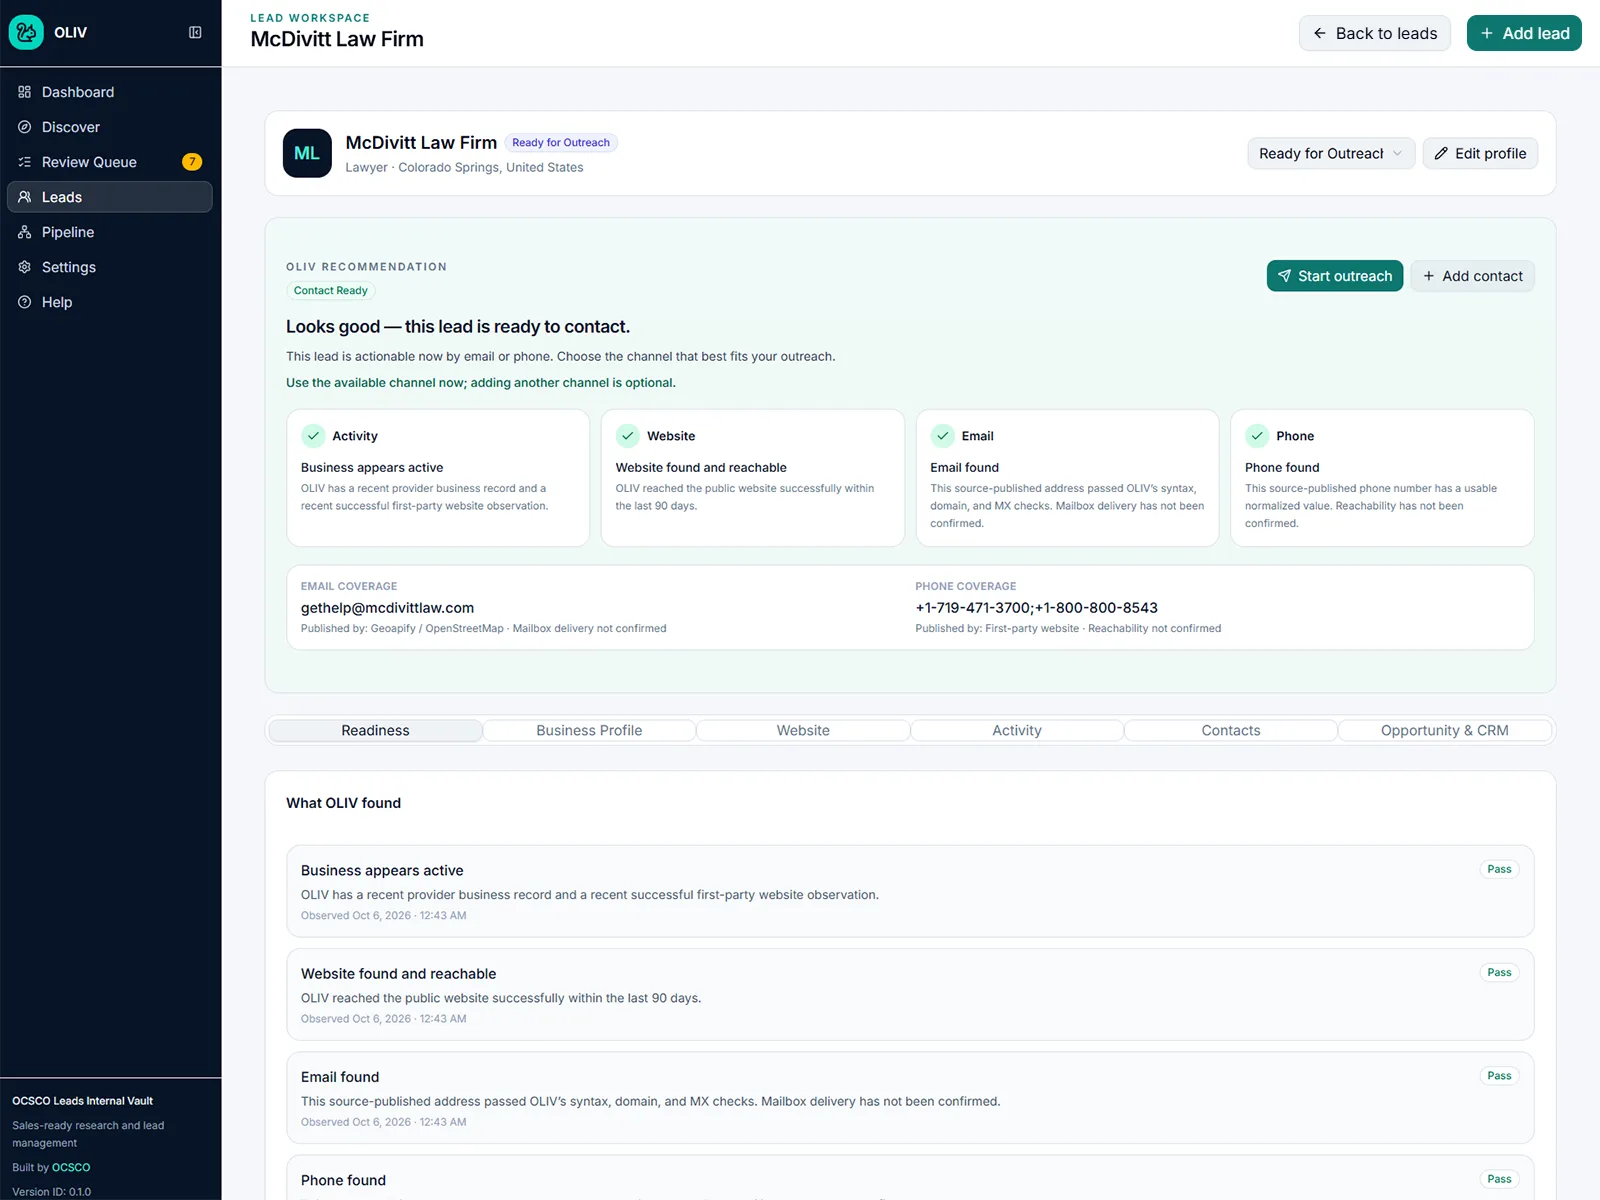The width and height of the screenshot is (1600, 1200).
Task: Open Help in the sidebar
Action: [x=110, y=302]
